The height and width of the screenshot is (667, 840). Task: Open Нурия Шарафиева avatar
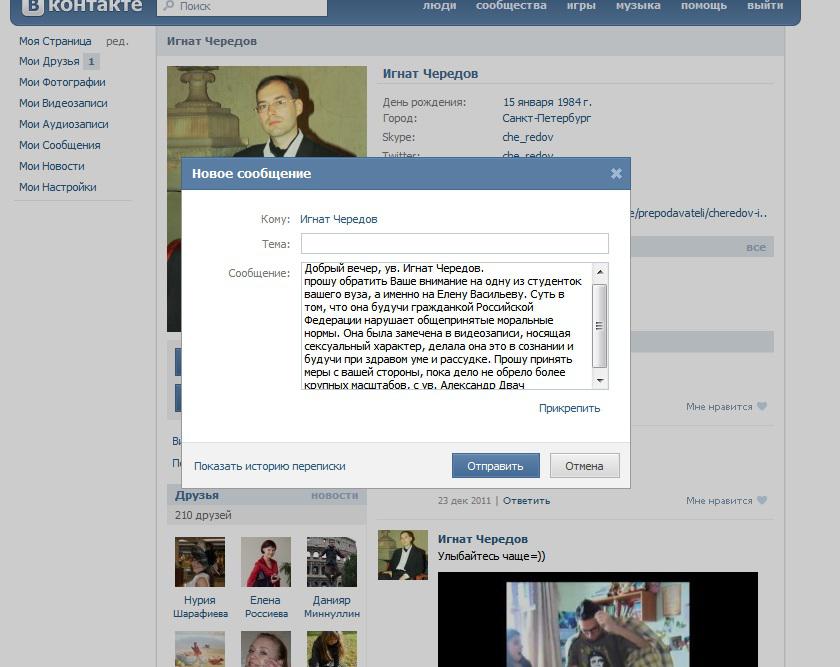(x=200, y=562)
